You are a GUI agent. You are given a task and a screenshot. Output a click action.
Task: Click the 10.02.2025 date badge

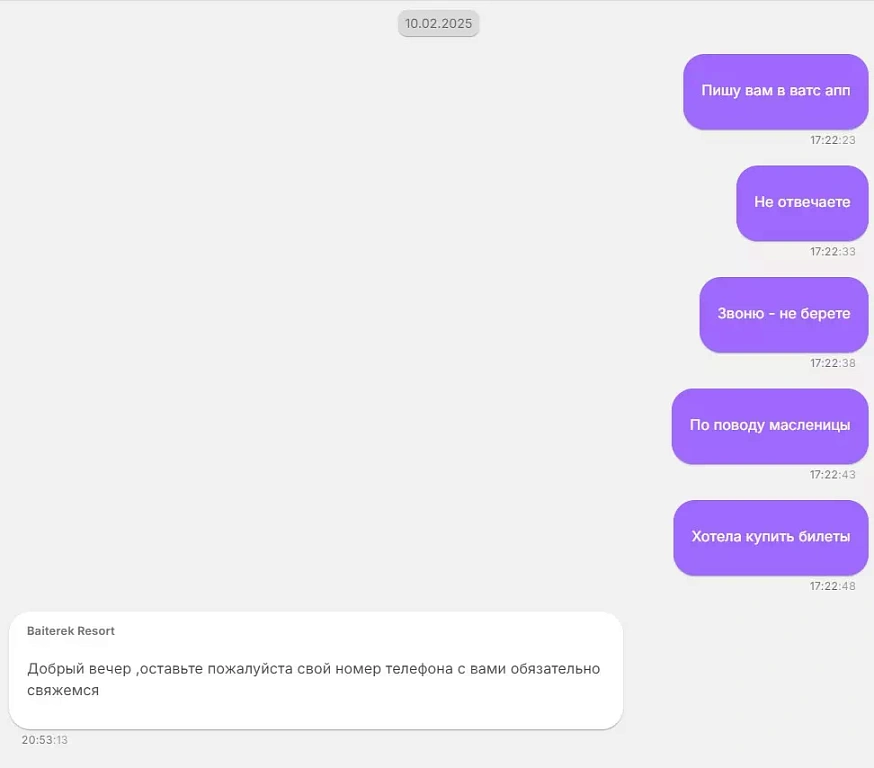coord(438,24)
